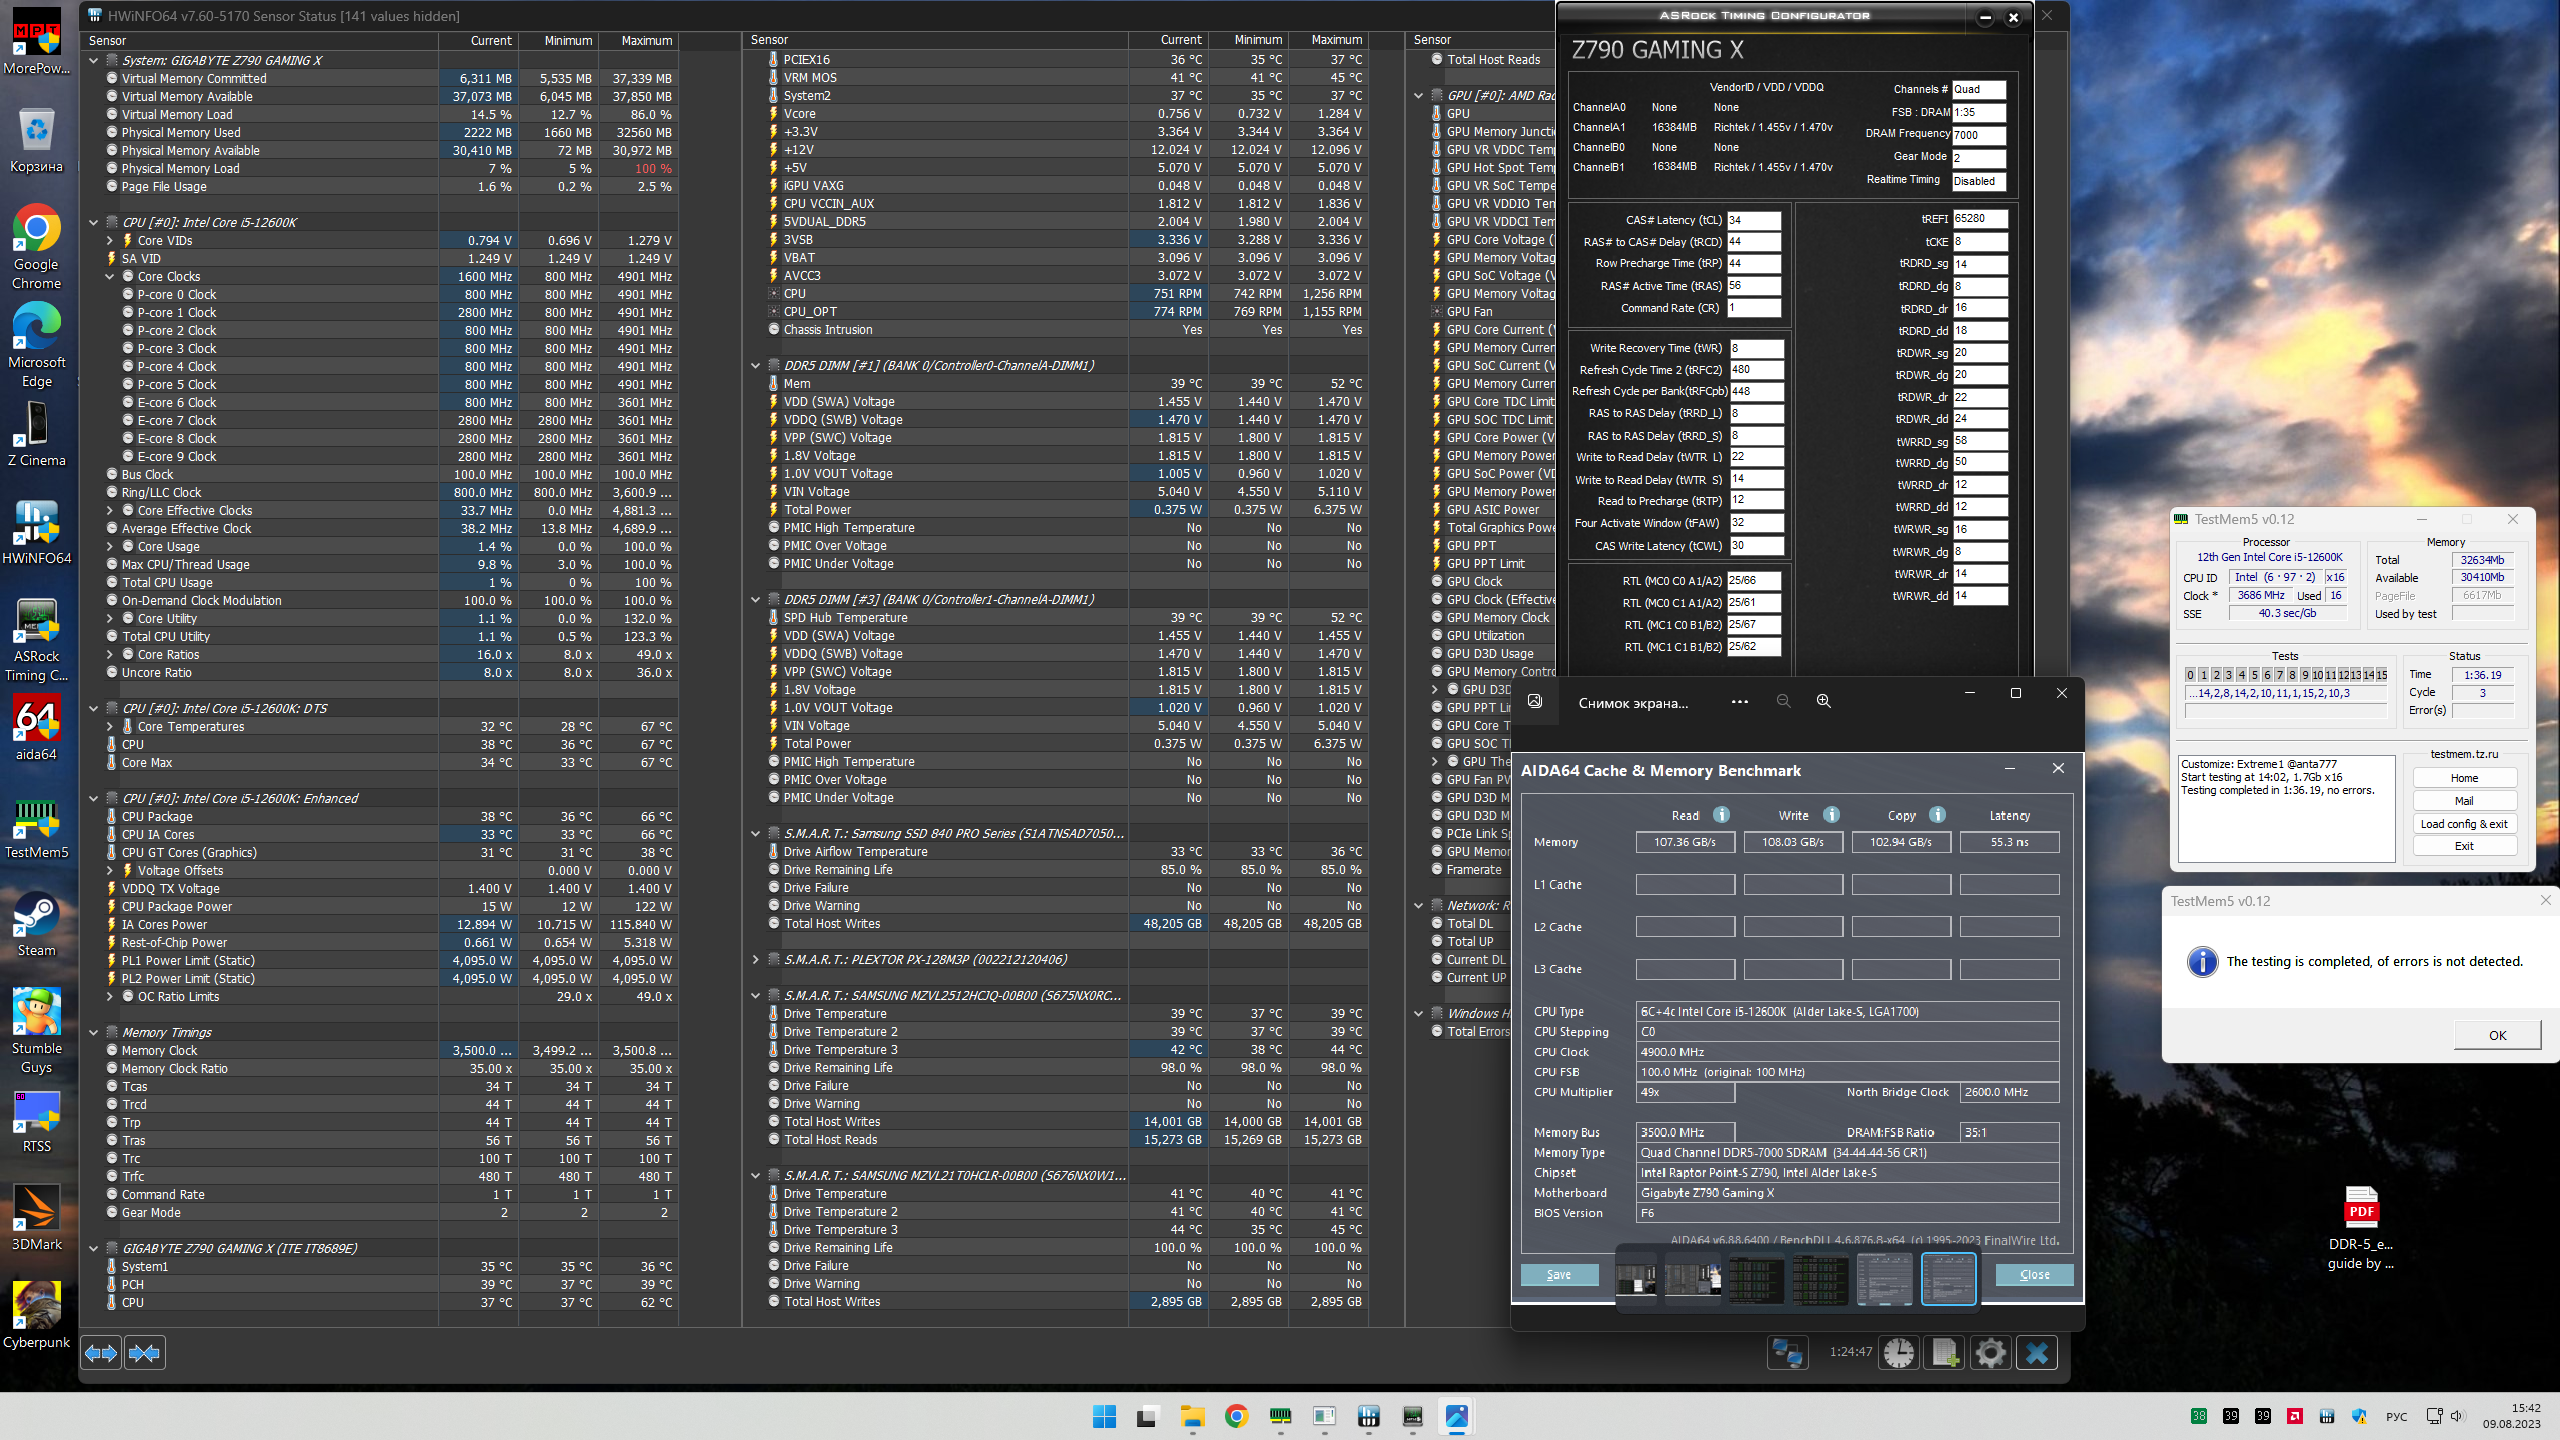
Task: Collapse the Core Clocks tree node
Action: point(110,277)
